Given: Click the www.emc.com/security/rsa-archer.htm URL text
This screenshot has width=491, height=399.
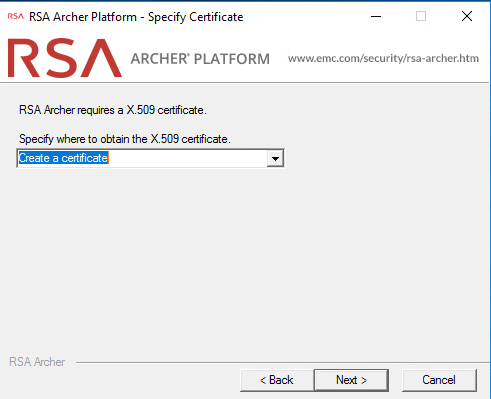Looking at the screenshot, I should (x=383, y=58).
